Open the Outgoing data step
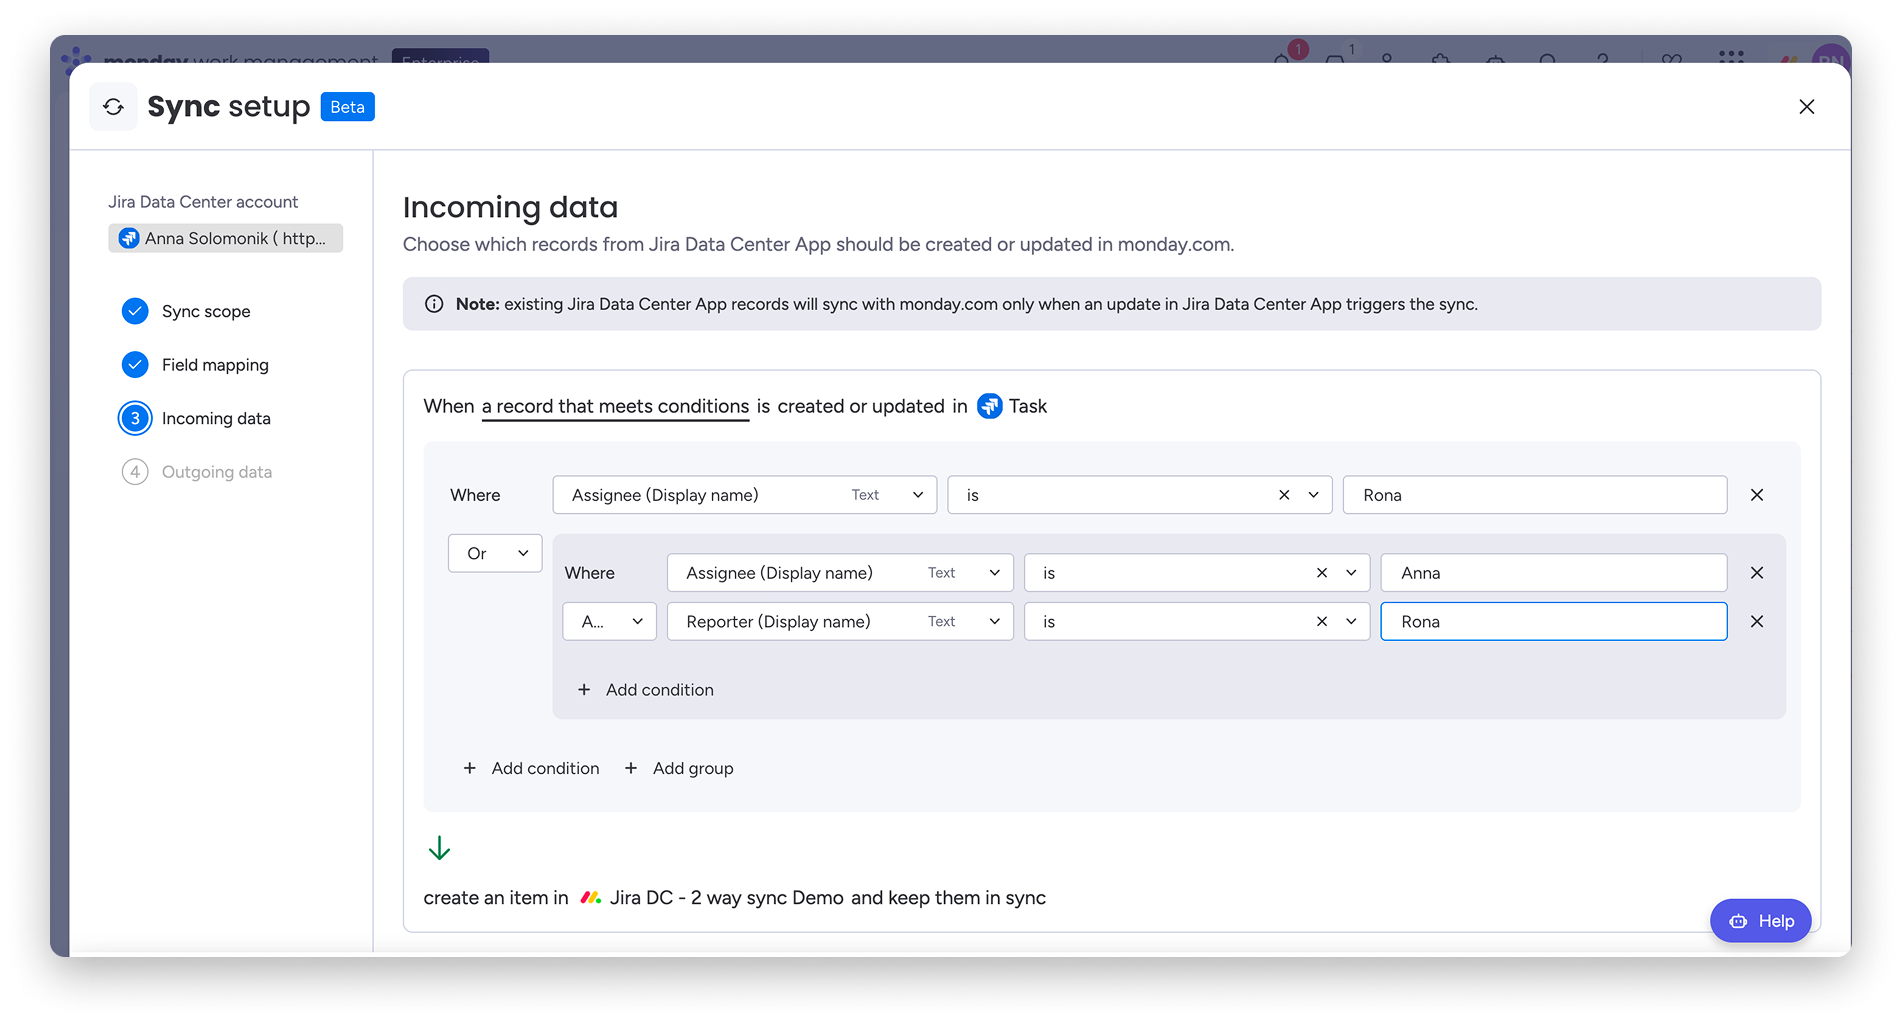1902x1022 pixels. pyautogui.click(x=216, y=472)
